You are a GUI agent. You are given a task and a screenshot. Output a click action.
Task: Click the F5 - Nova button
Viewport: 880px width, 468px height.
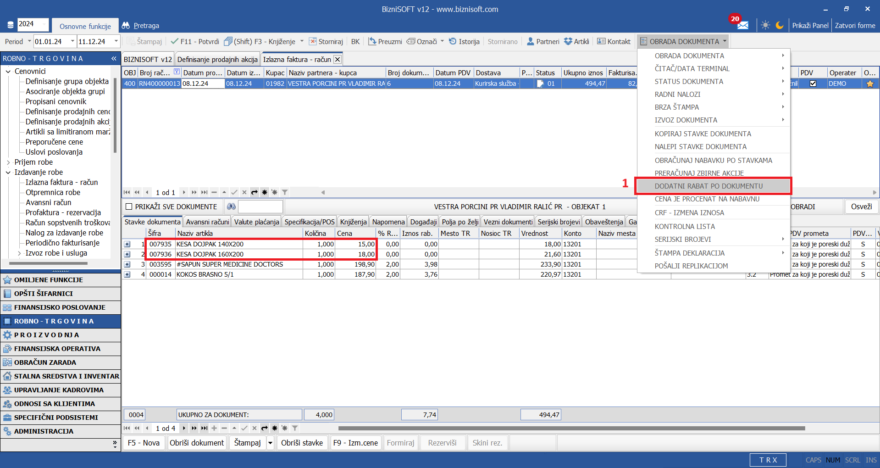(143, 442)
